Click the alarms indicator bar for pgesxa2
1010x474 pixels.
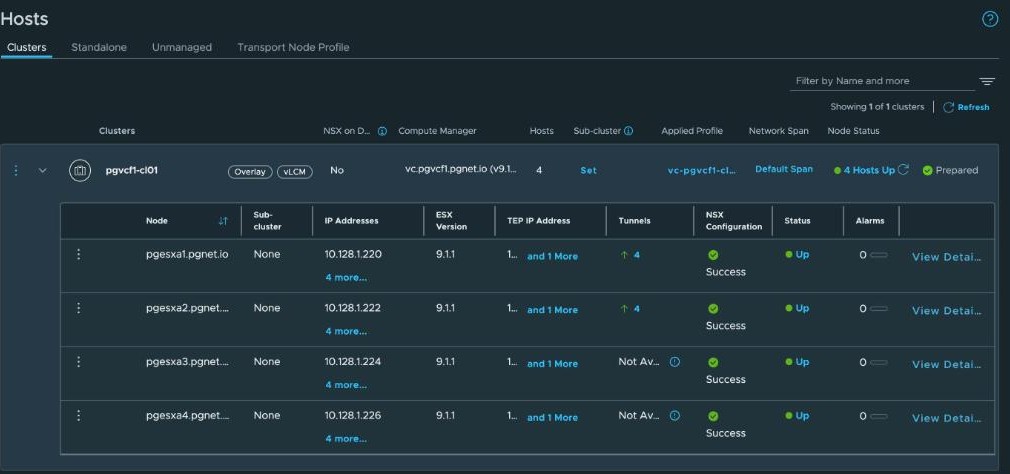879,308
